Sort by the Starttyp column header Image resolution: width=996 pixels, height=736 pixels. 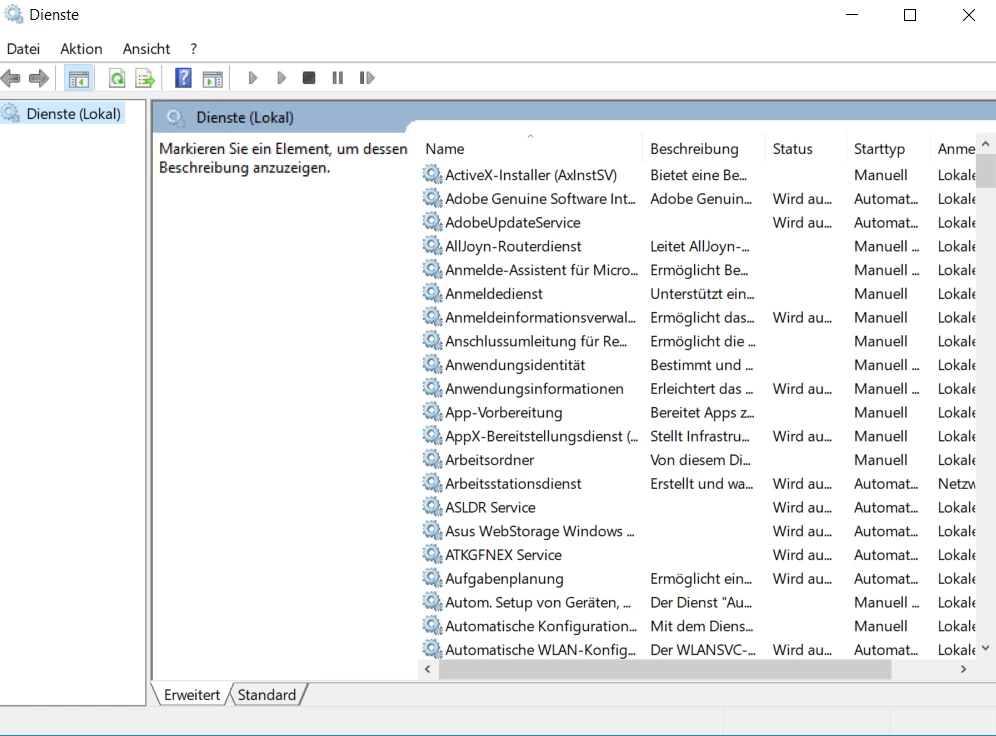pos(888,149)
